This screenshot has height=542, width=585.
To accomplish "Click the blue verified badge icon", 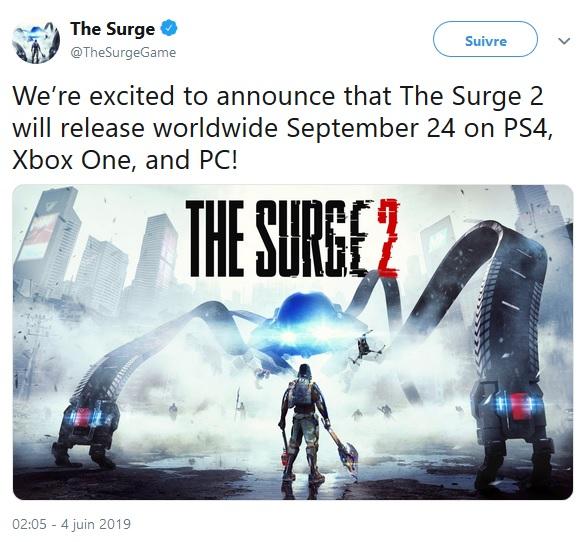I will [169, 29].
